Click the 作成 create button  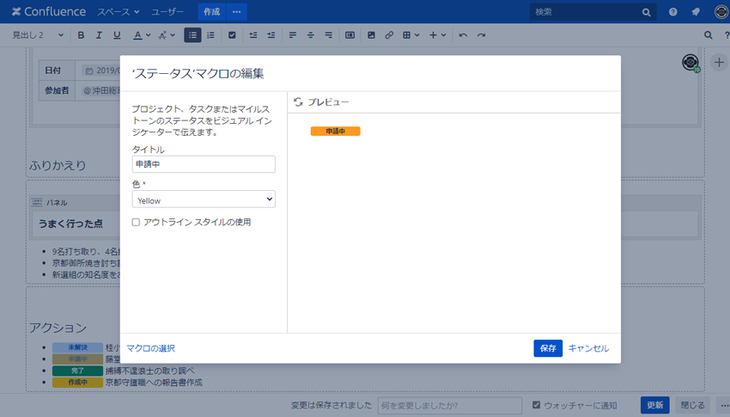point(212,12)
